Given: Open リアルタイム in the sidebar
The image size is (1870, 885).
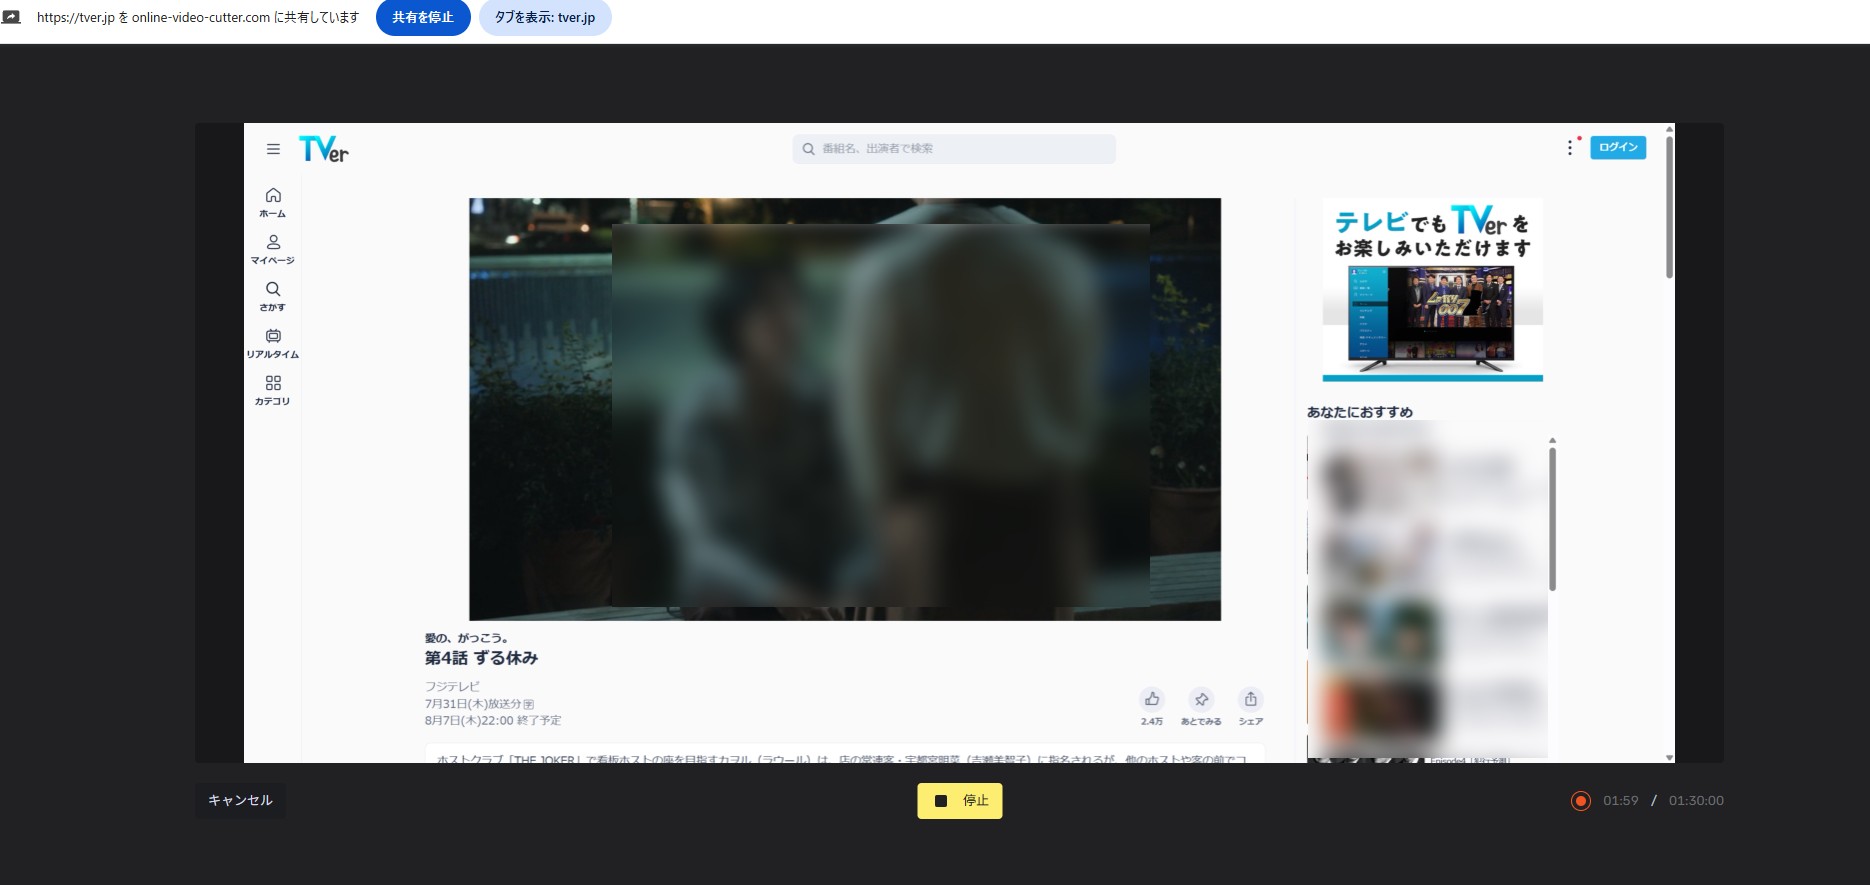Looking at the screenshot, I should pyautogui.click(x=273, y=343).
